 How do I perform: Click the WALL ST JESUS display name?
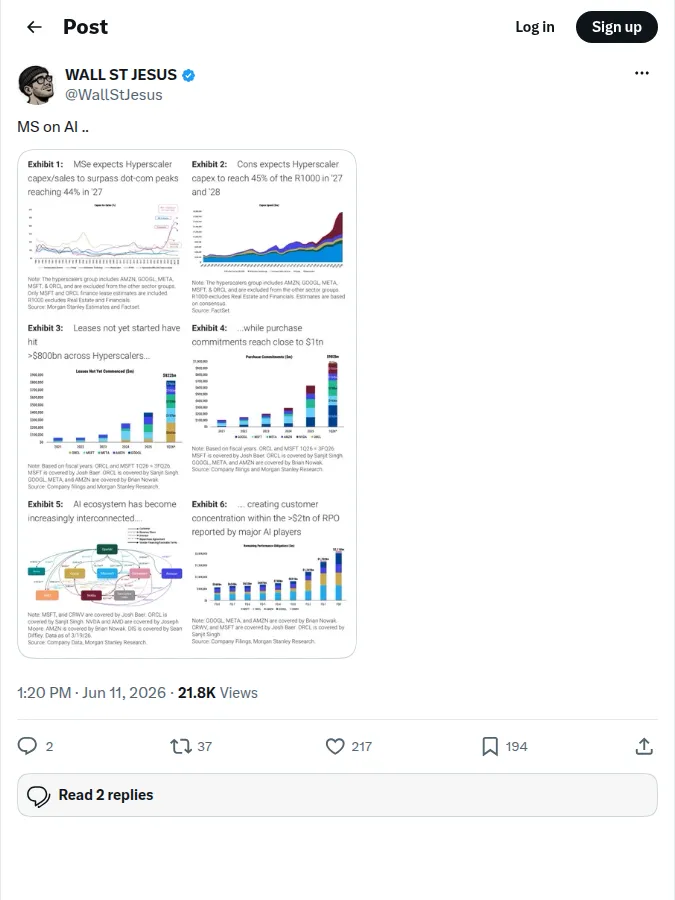pos(121,75)
